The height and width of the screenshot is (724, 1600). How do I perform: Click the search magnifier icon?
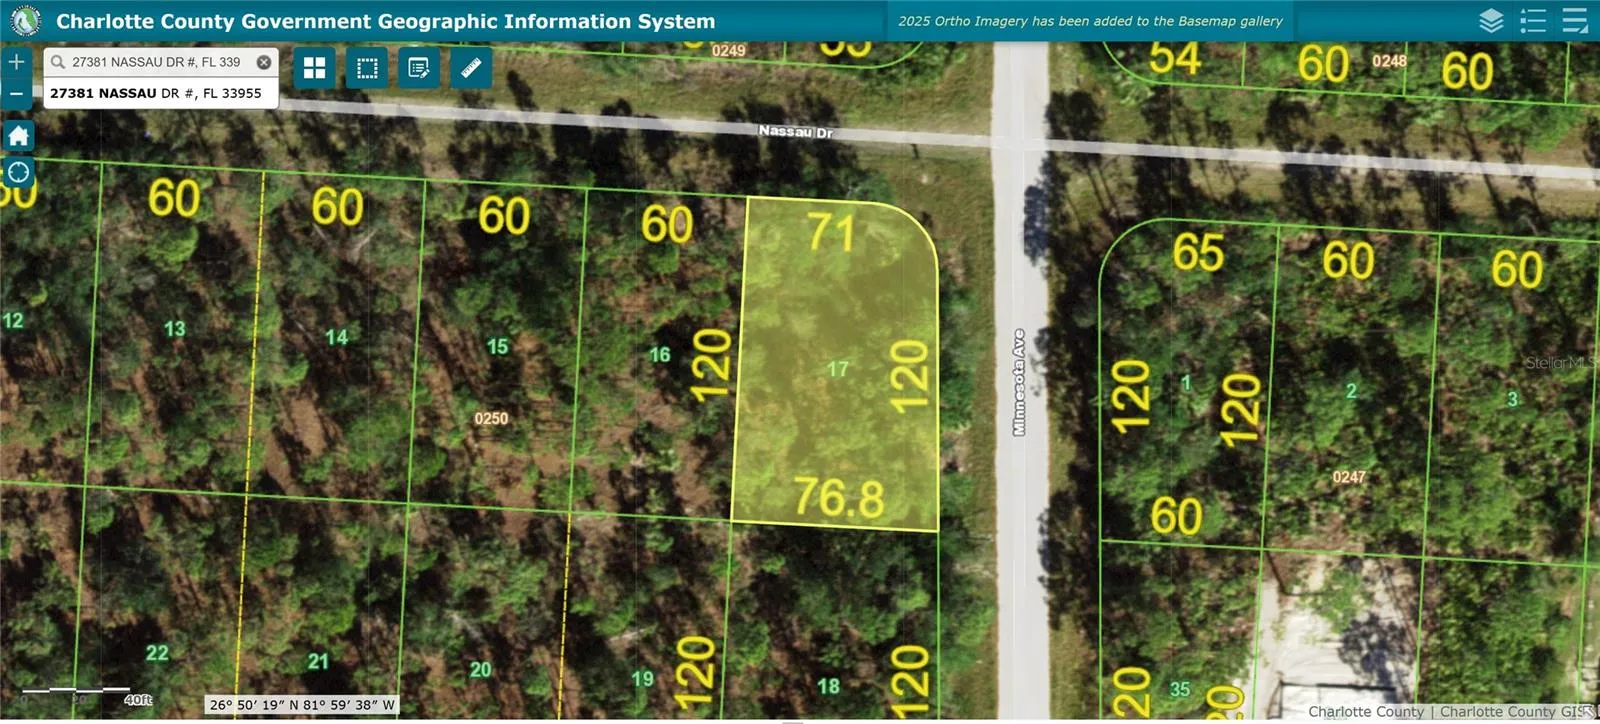[58, 62]
